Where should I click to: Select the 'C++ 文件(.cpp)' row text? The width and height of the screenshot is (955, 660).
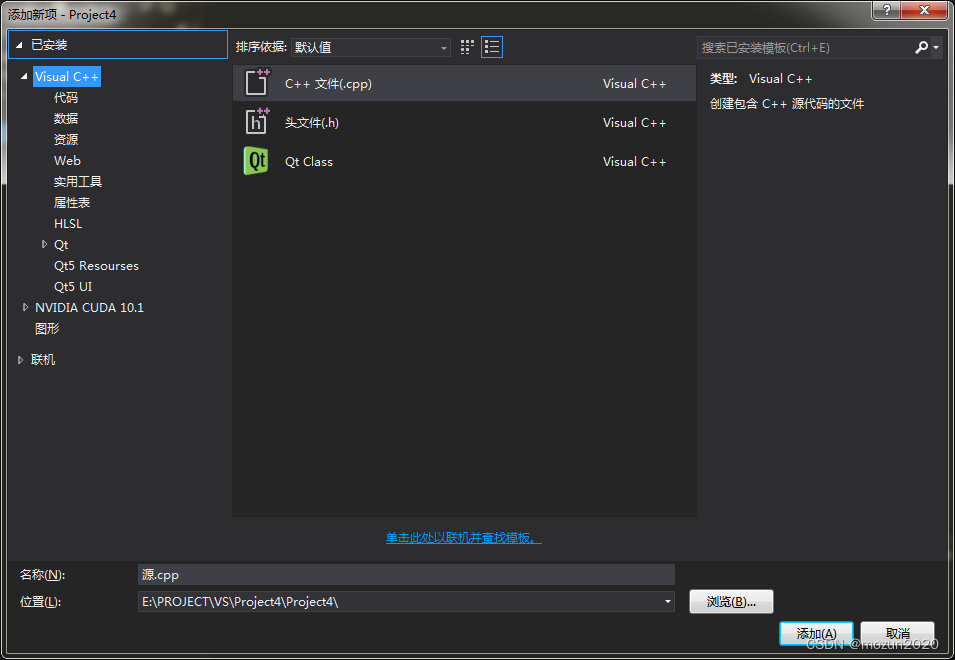[328, 83]
